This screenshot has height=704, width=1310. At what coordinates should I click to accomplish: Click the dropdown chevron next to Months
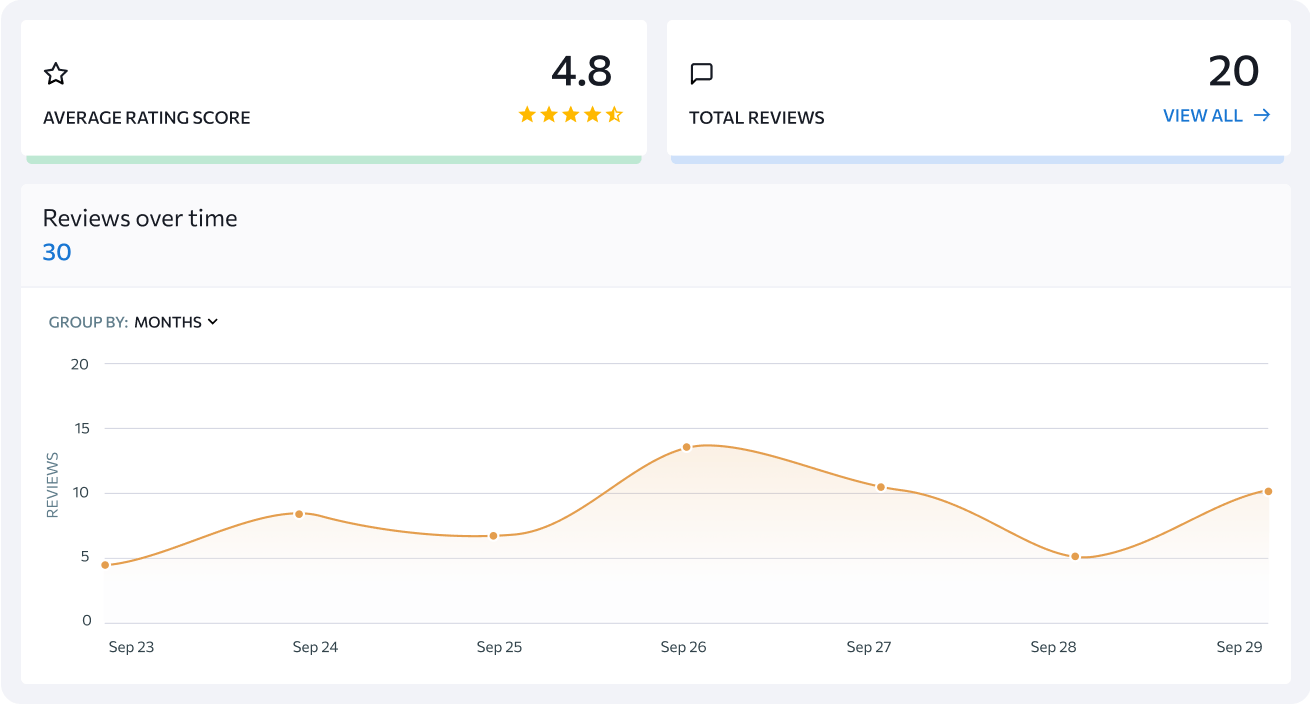[x=212, y=322]
